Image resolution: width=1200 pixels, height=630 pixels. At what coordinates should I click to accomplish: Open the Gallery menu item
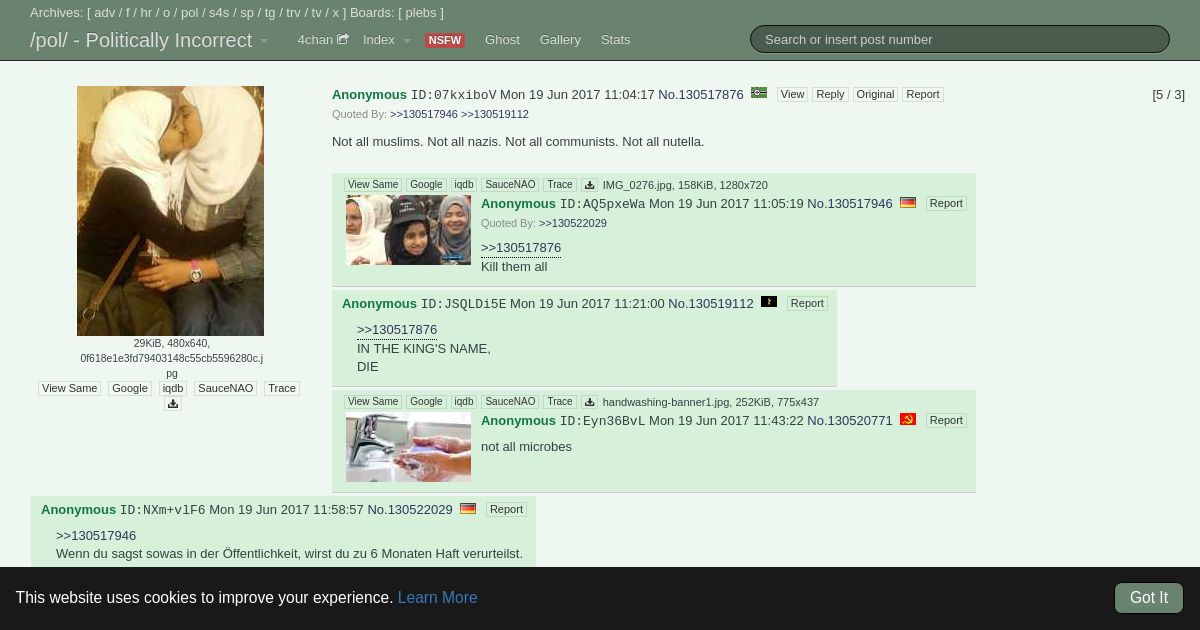tap(560, 40)
